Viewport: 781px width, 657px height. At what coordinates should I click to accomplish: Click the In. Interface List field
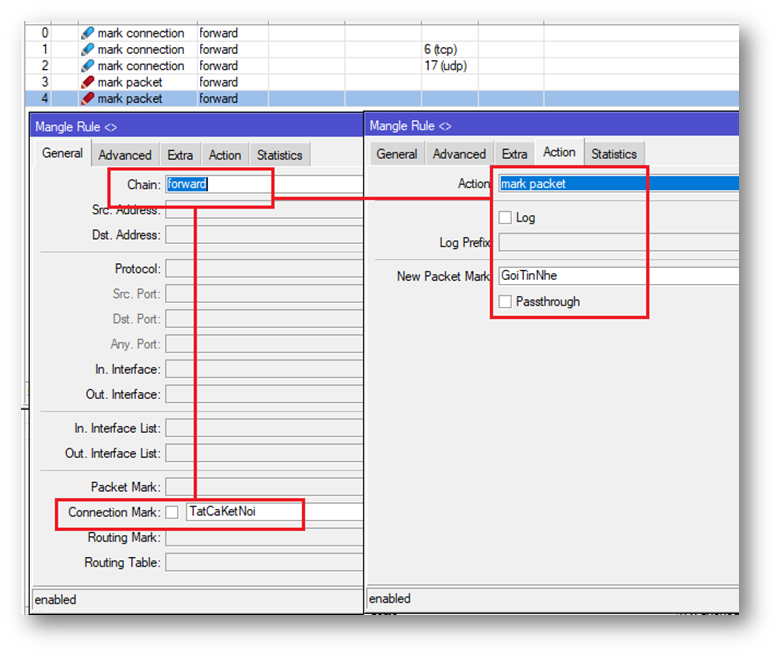click(x=264, y=428)
